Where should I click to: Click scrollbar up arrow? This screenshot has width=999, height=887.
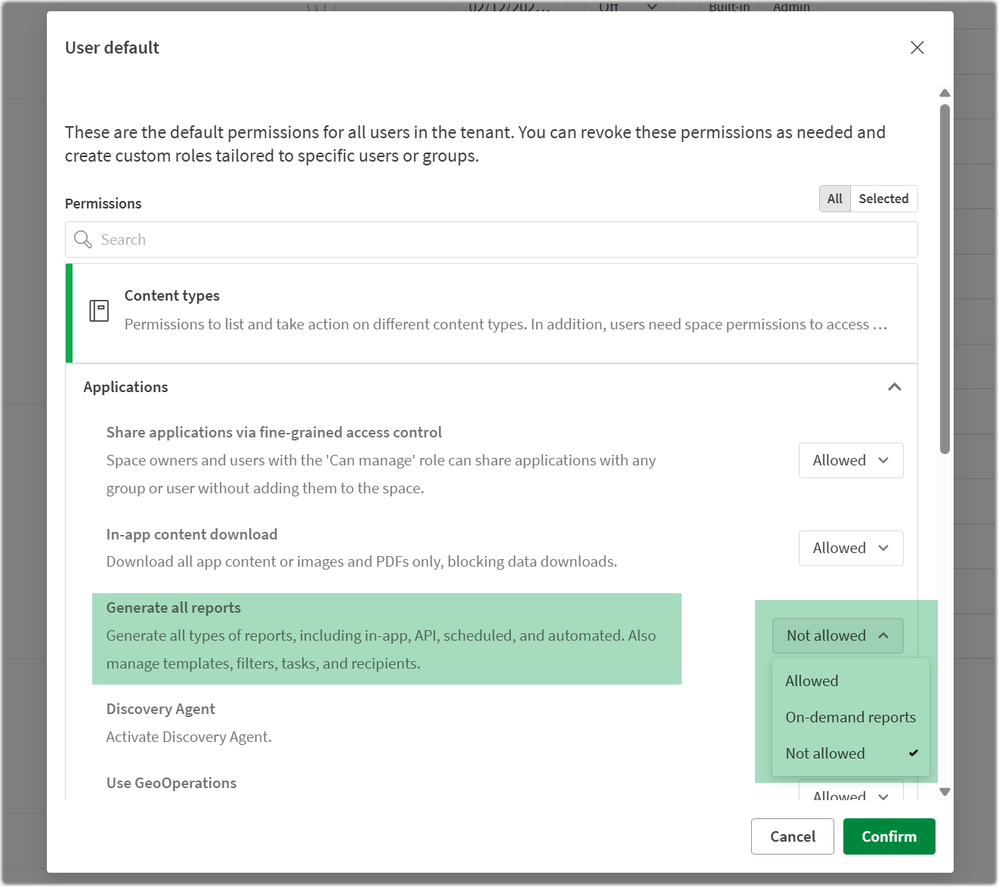[x=944, y=93]
